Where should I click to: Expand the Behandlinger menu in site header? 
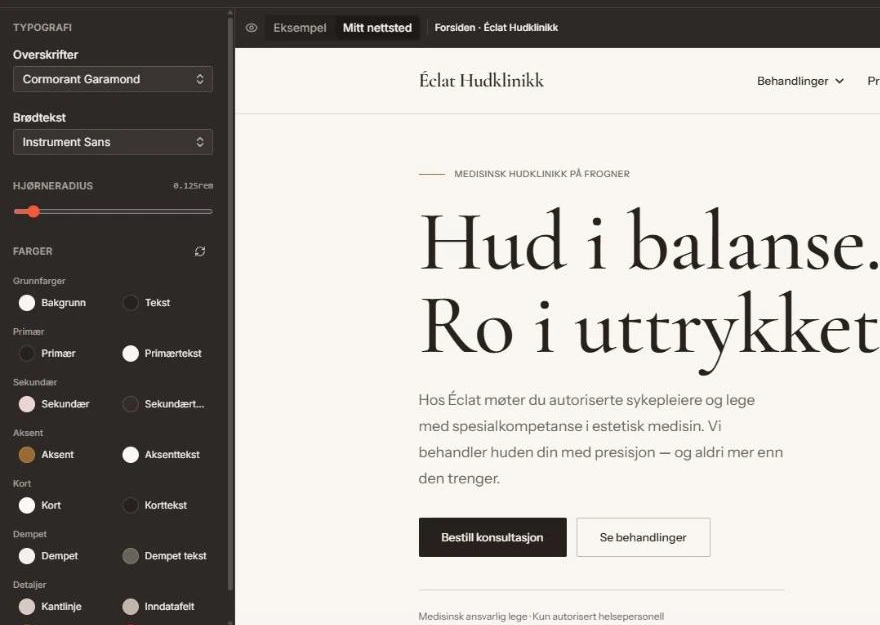coord(800,81)
